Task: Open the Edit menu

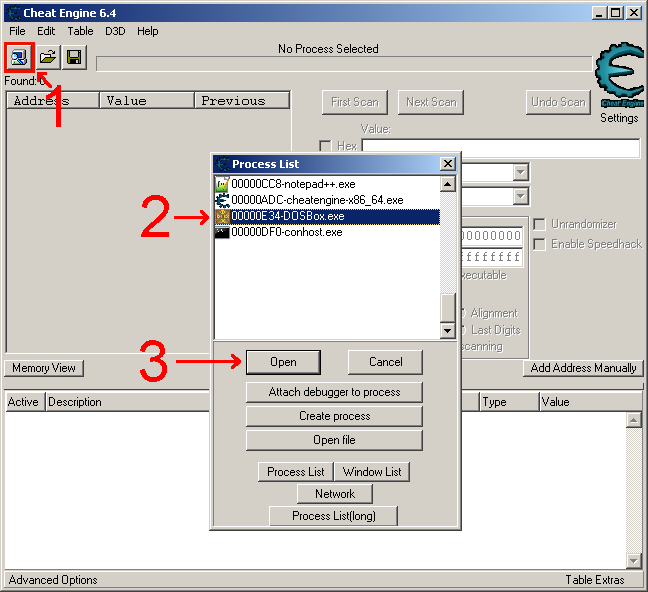Action: (x=46, y=31)
